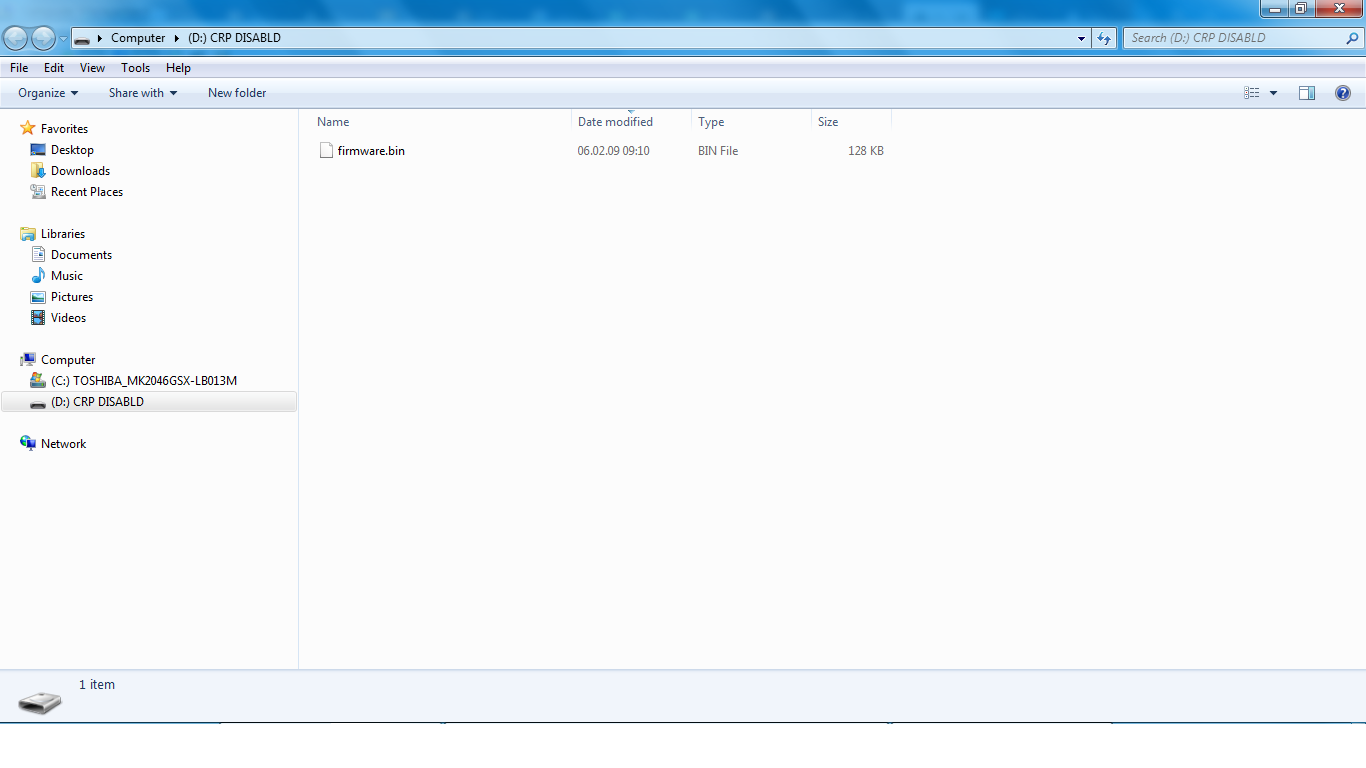Click the Documents library icon
This screenshot has height=768, width=1366.
[x=38, y=255]
